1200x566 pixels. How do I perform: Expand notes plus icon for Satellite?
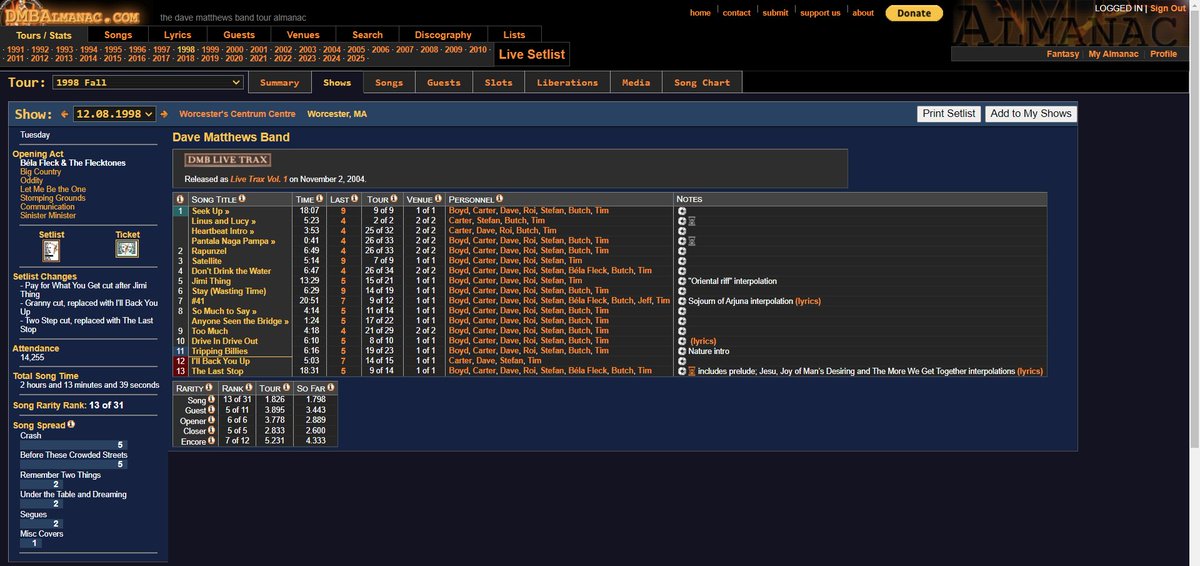point(681,261)
